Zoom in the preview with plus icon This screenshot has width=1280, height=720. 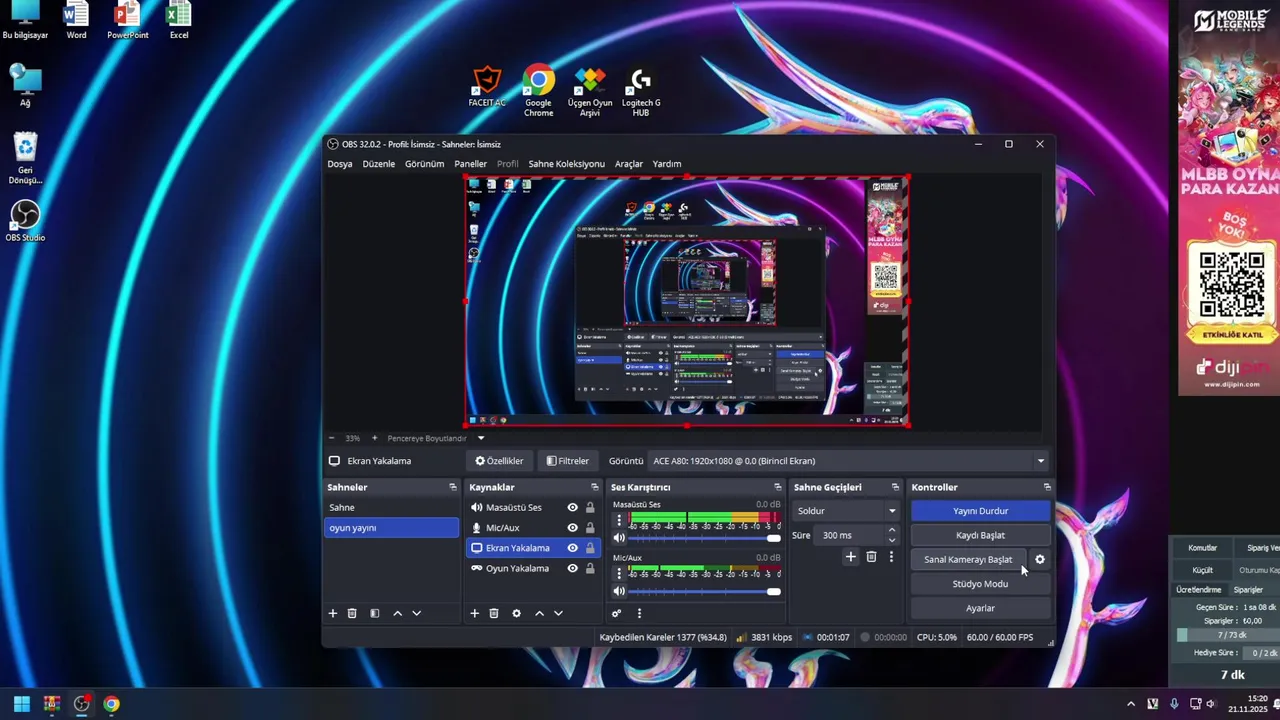[375, 438]
